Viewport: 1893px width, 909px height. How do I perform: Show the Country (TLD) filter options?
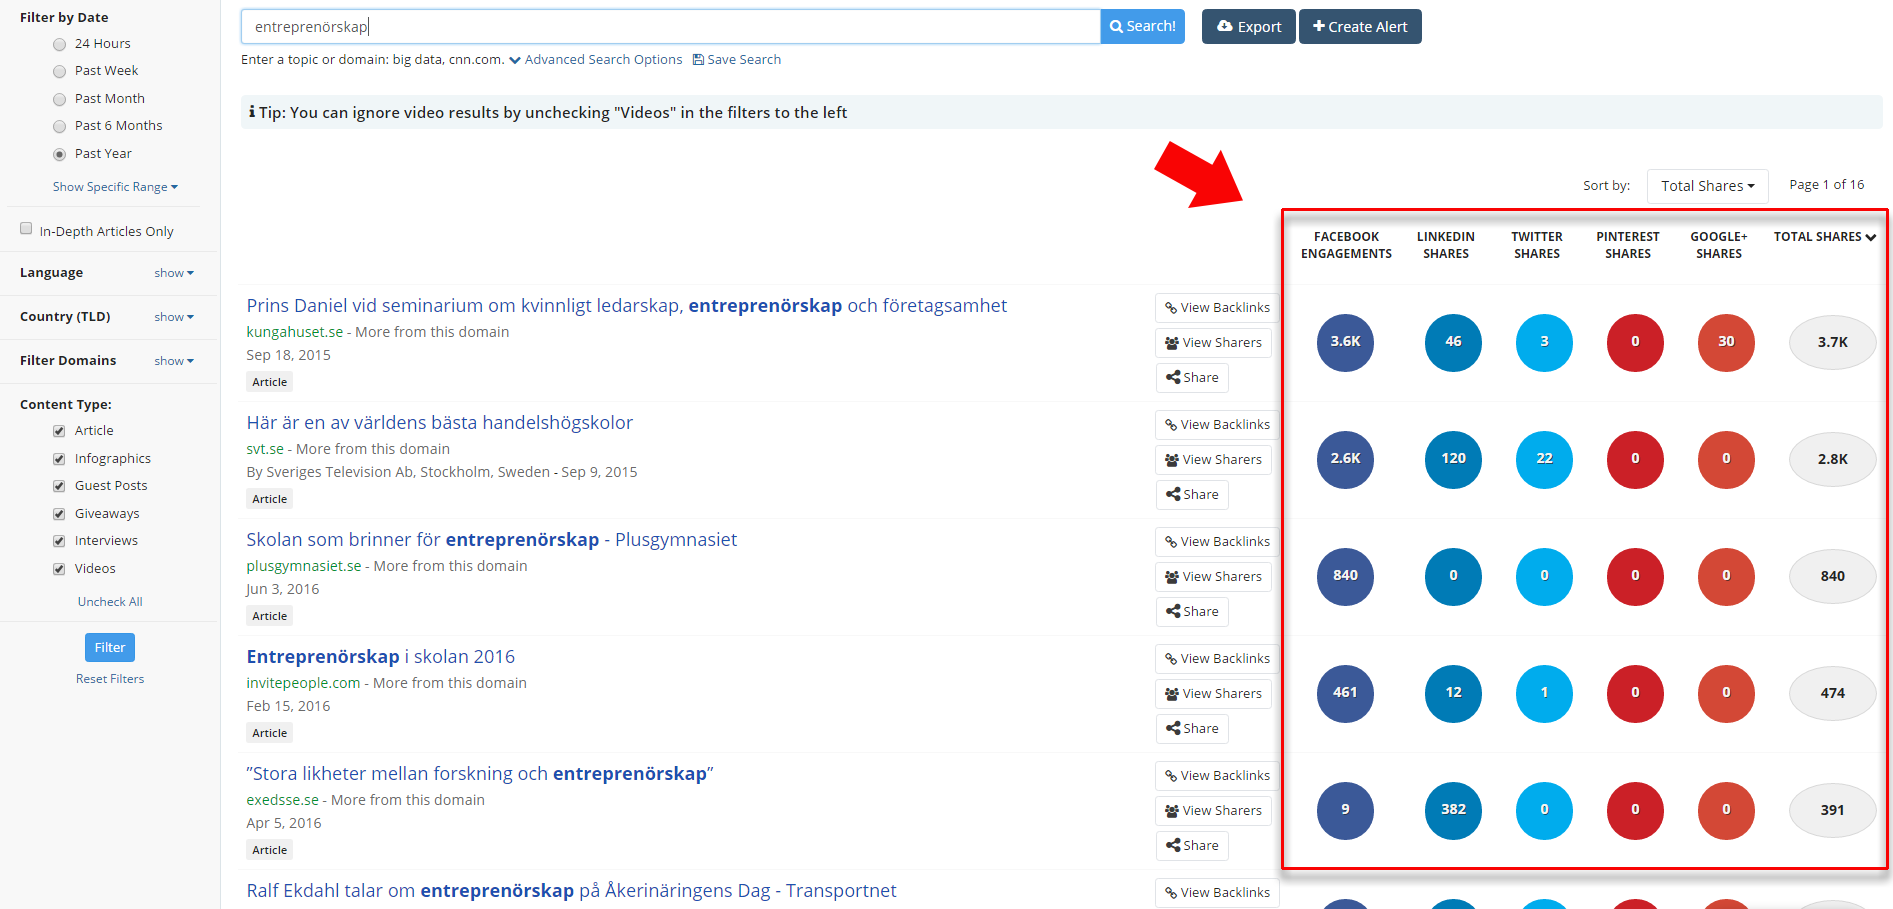(174, 317)
